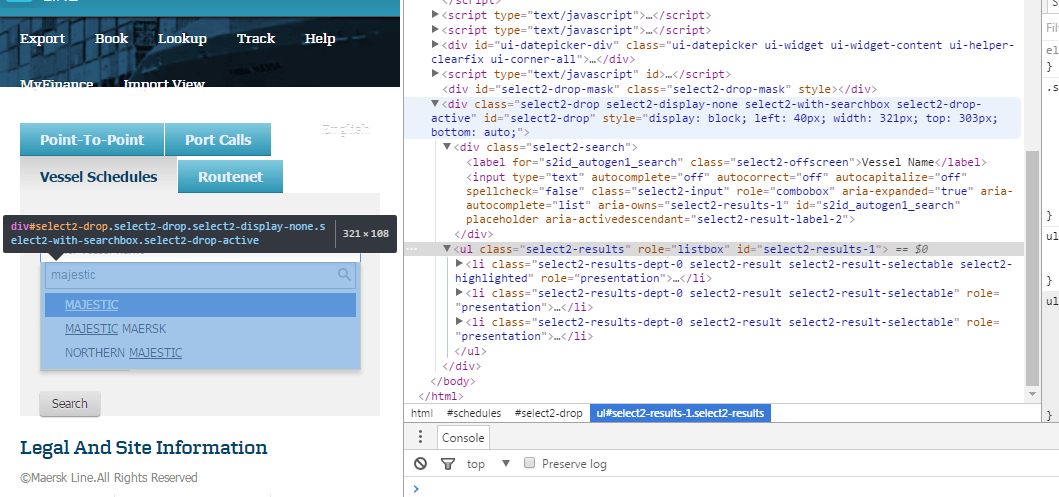The image size is (1059, 497).
Task: Open the 'top' execution context dropdown
Action: [505, 464]
